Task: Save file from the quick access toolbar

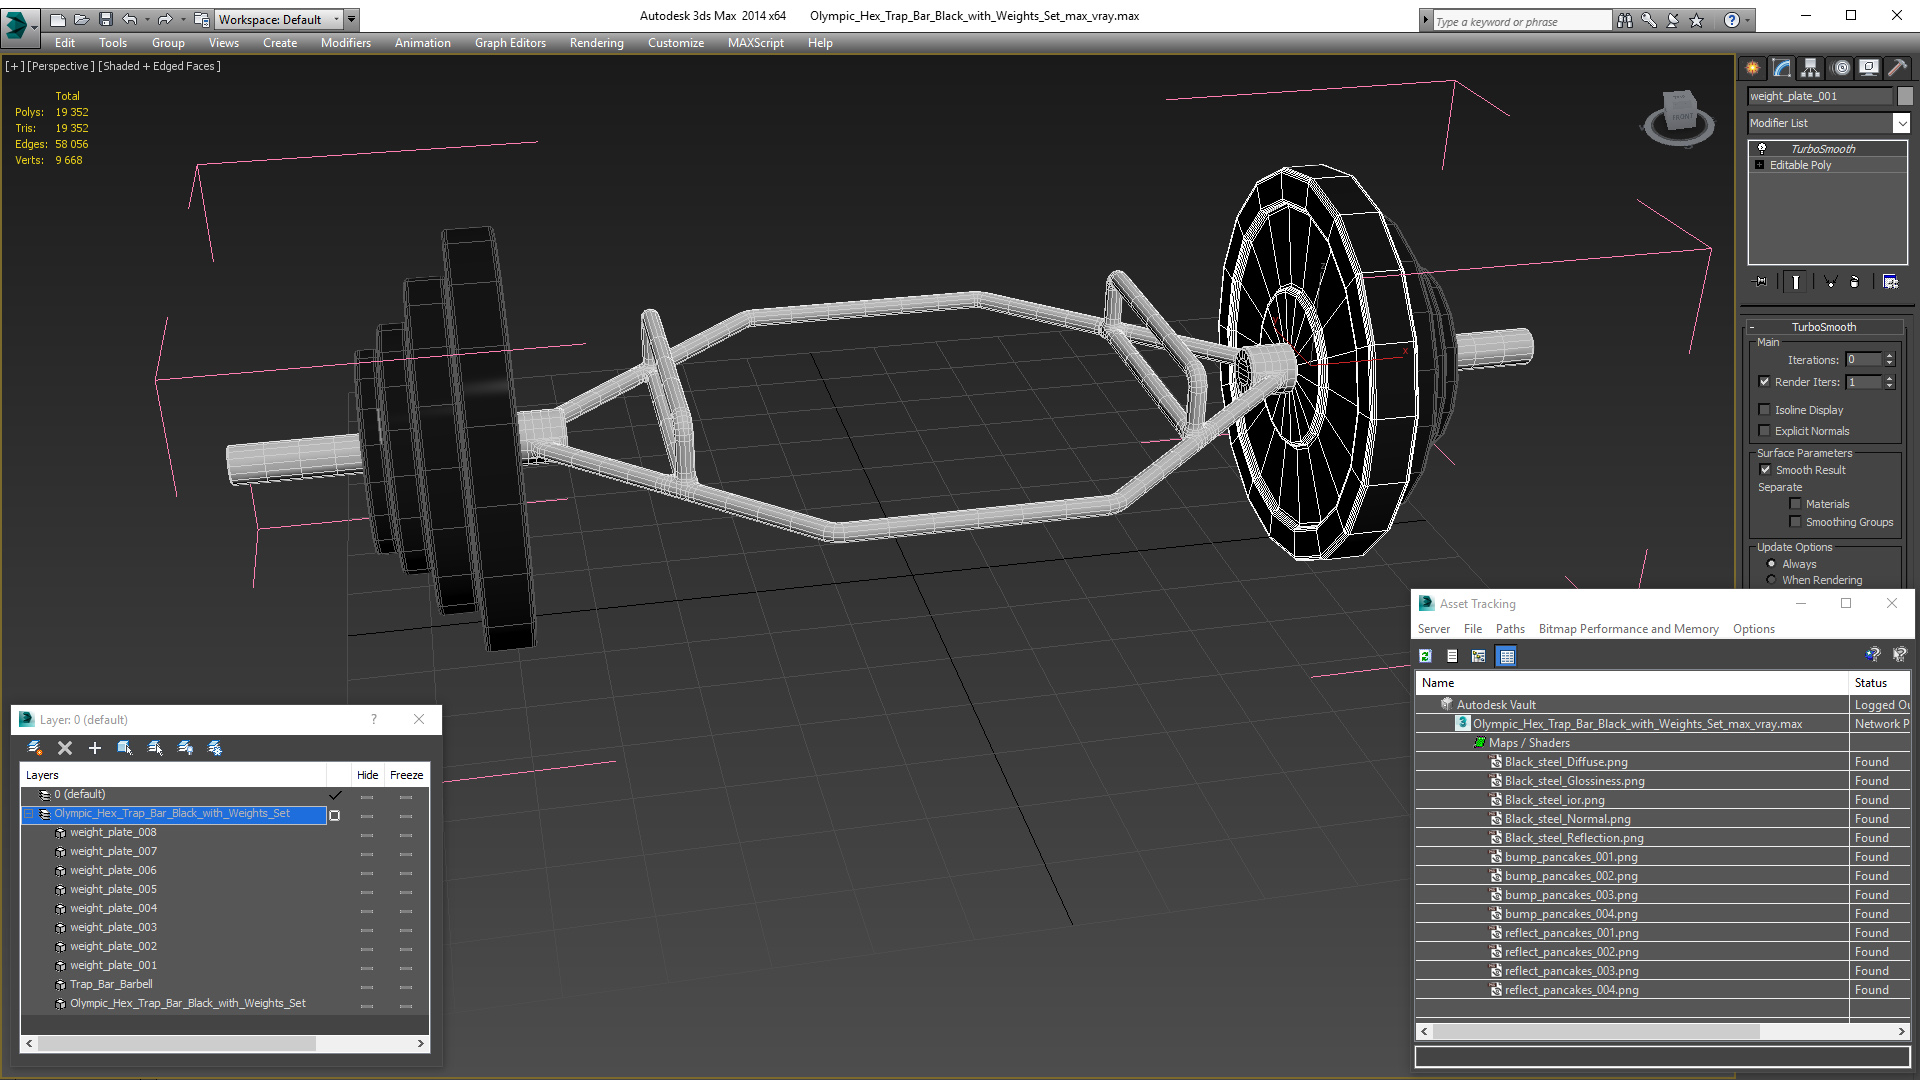Action: click(x=106, y=19)
